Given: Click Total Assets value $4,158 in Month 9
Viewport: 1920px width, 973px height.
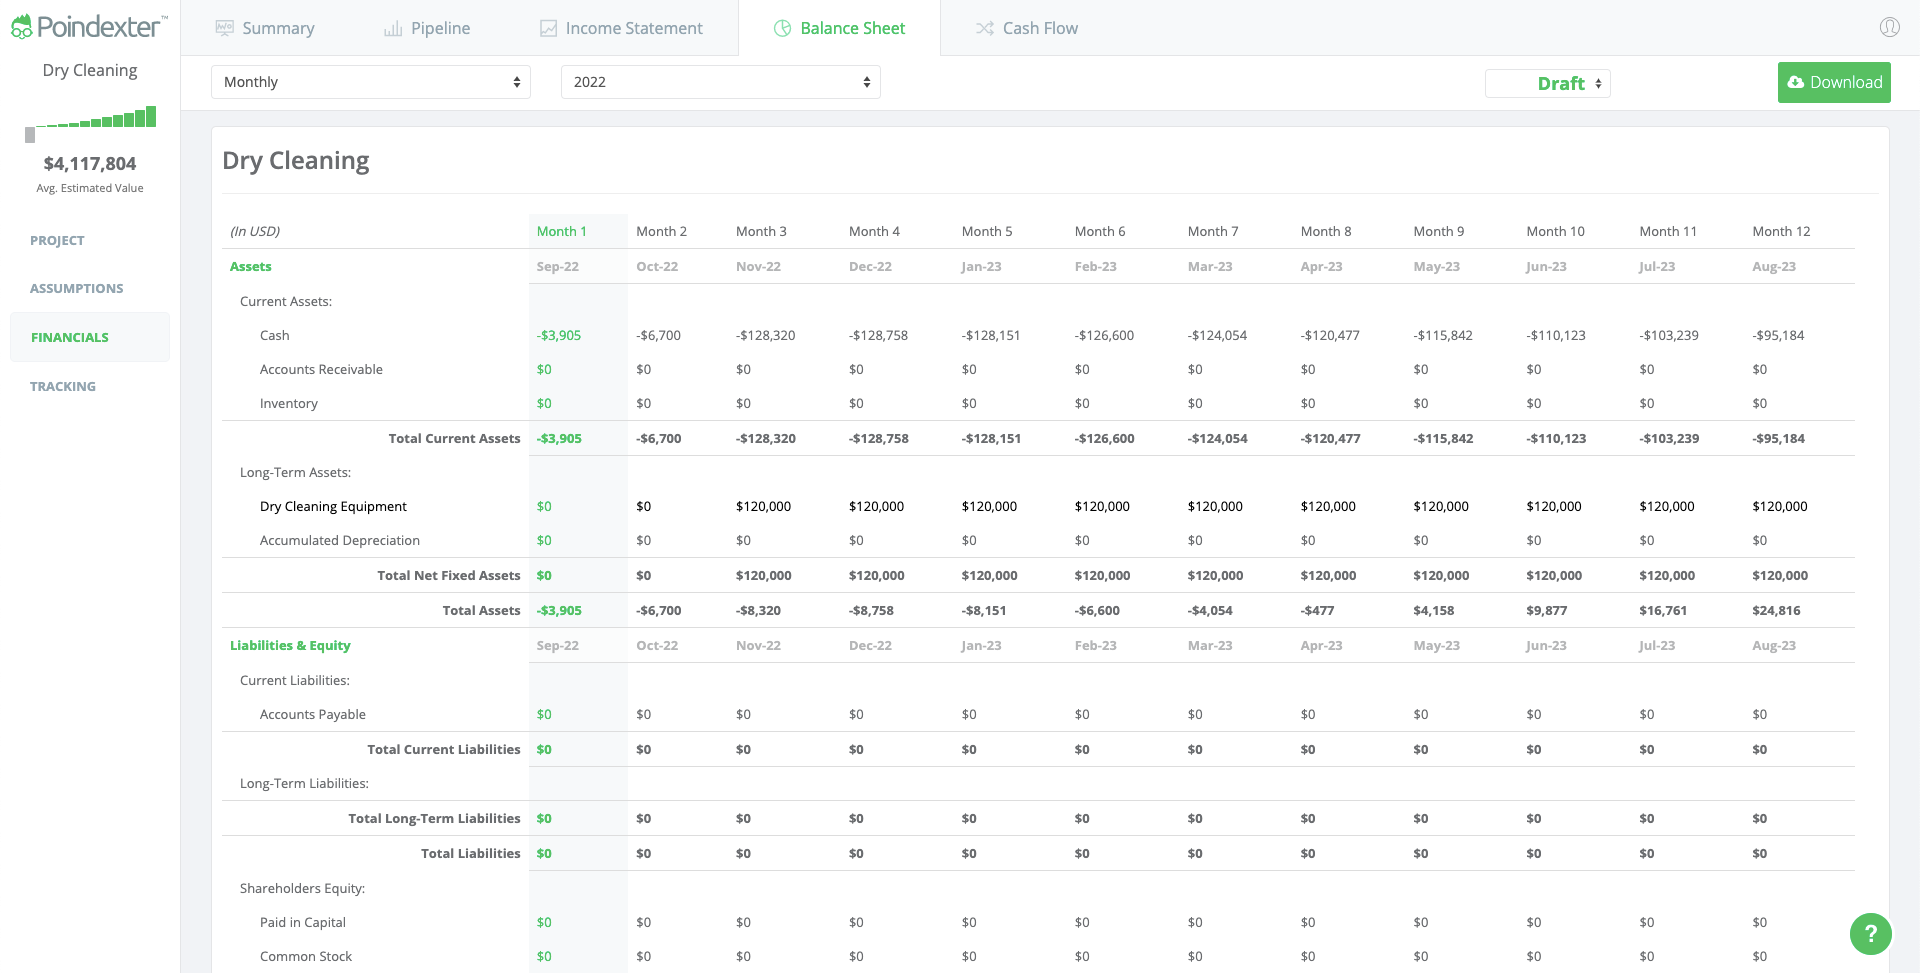Looking at the screenshot, I should 1434,610.
